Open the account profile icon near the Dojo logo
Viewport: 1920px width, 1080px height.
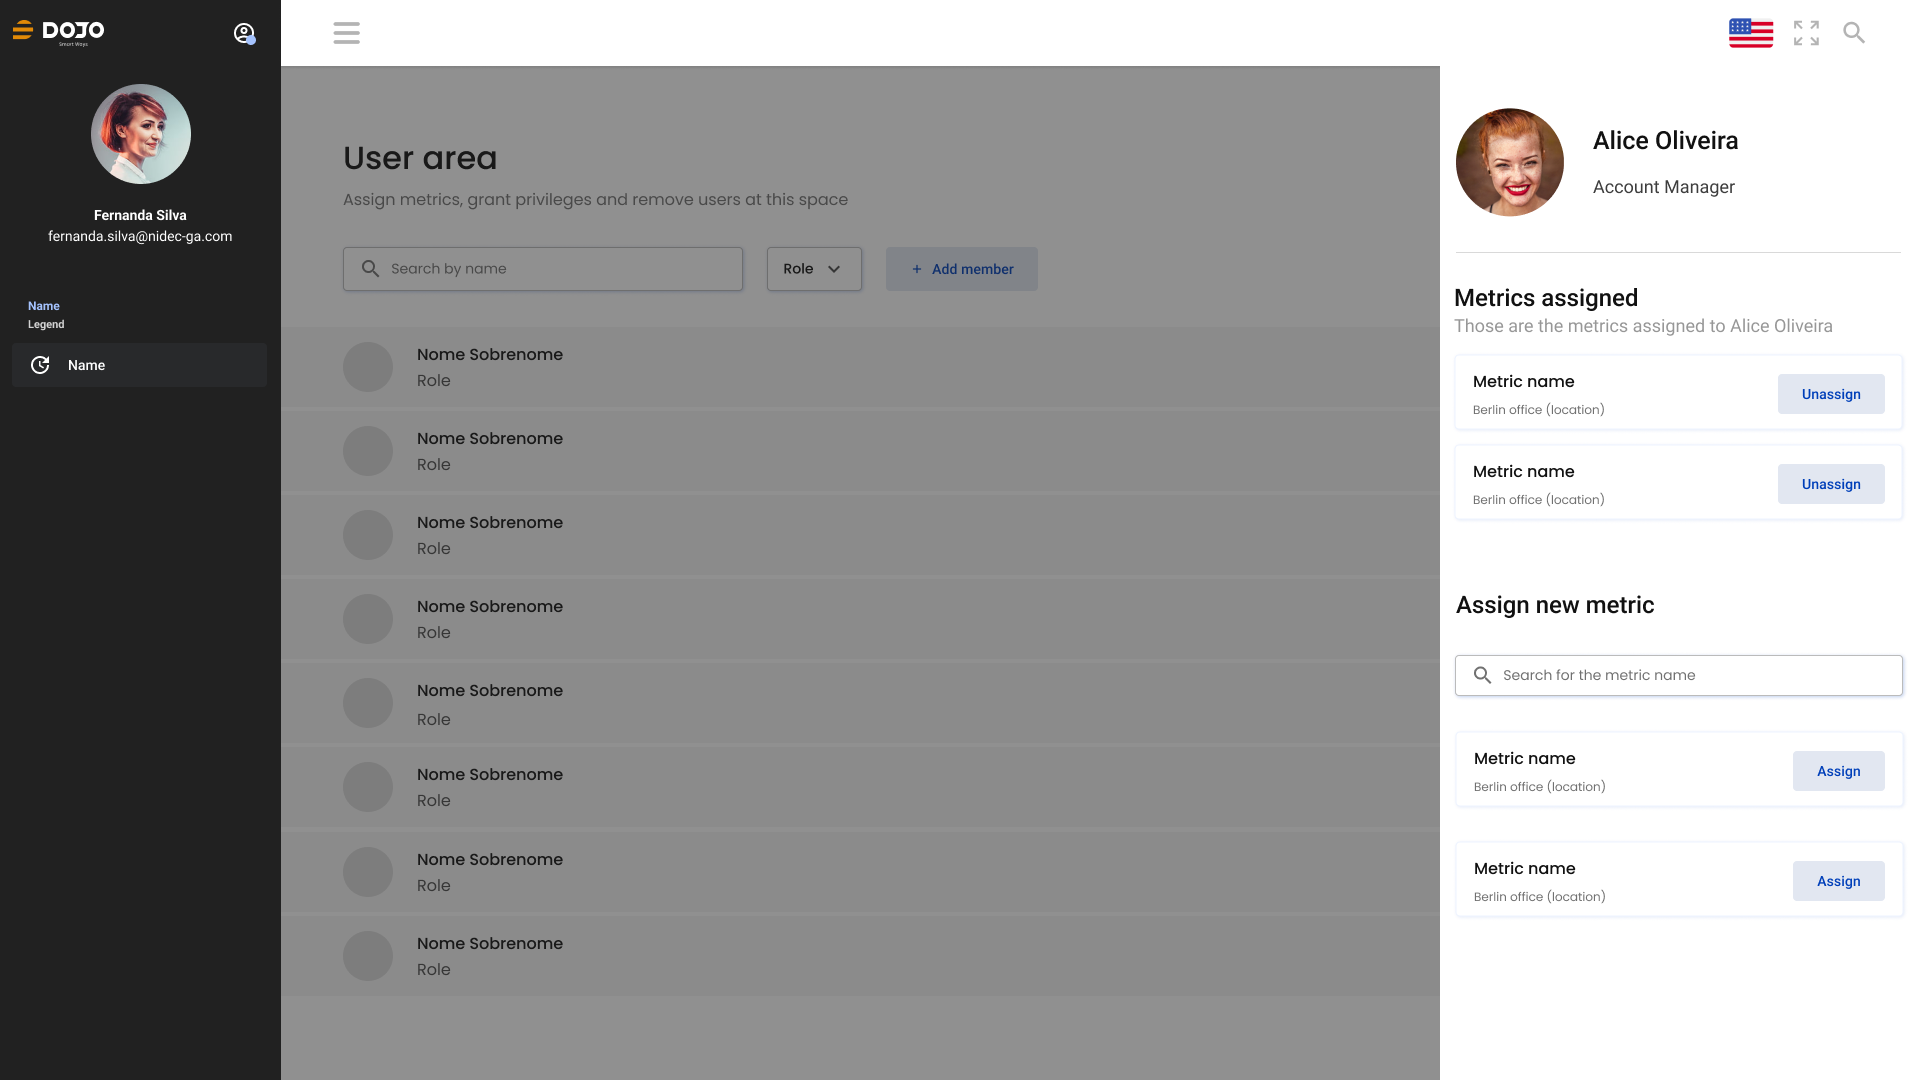[x=244, y=33]
